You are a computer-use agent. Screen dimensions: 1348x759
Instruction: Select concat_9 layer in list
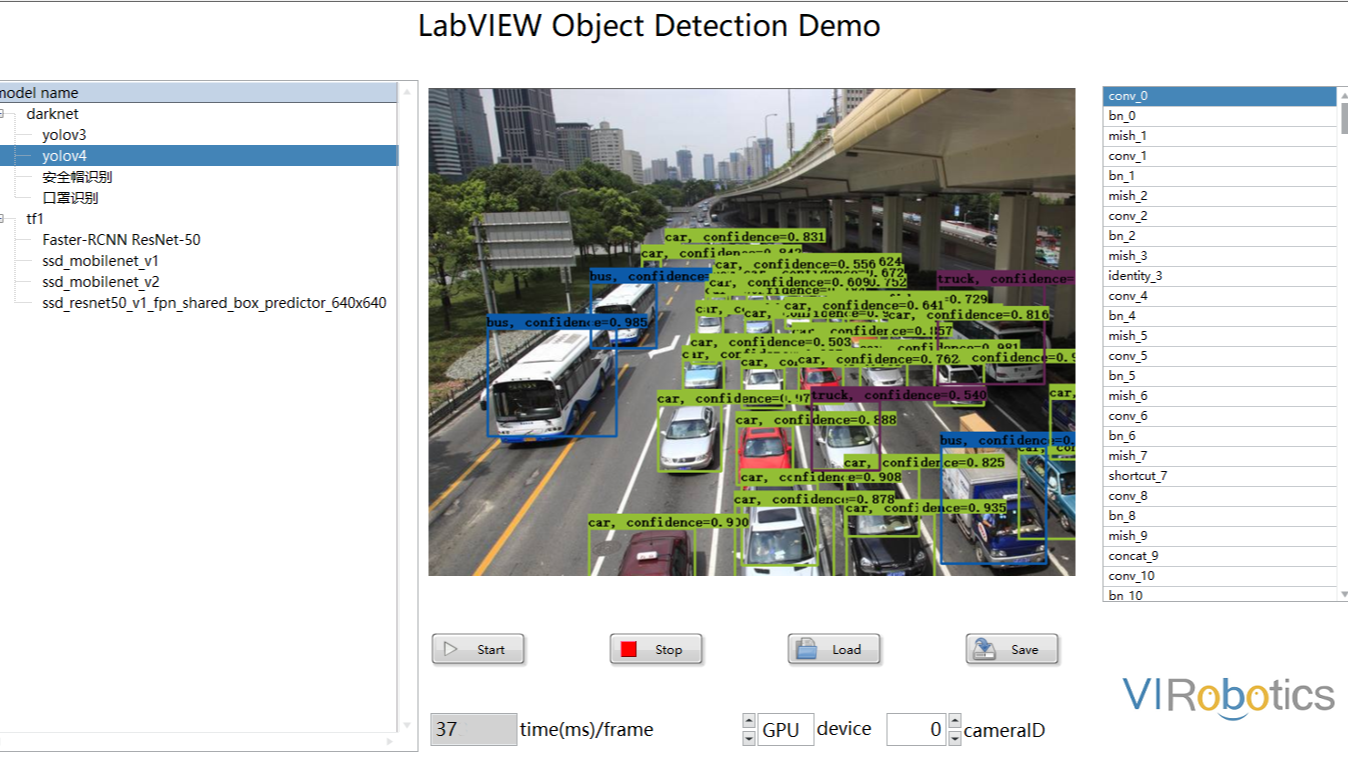(x=1220, y=556)
